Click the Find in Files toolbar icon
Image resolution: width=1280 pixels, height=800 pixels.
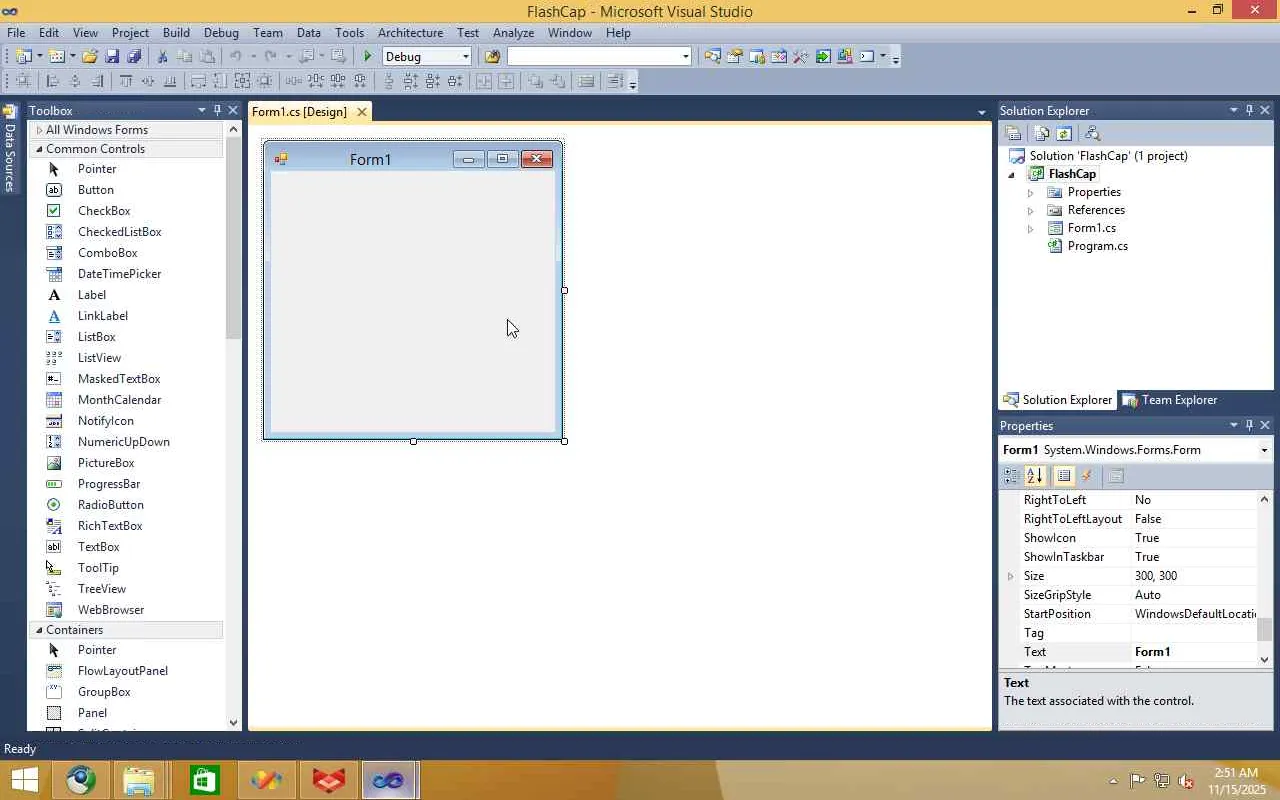tap(492, 57)
